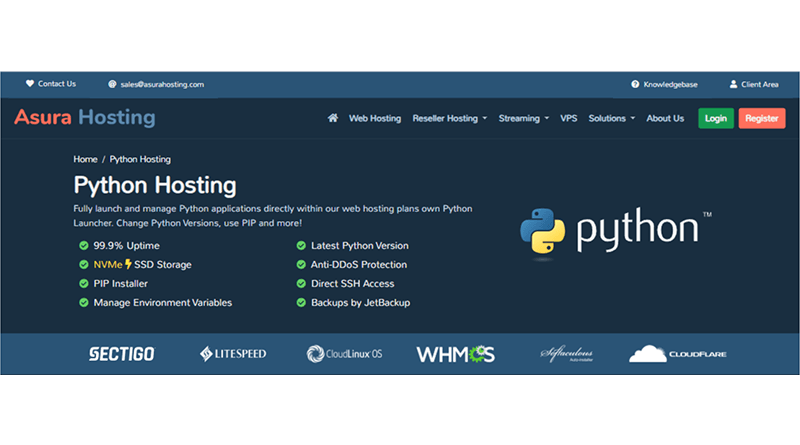Click the home icon in navigation bar

[x=333, y=118]
